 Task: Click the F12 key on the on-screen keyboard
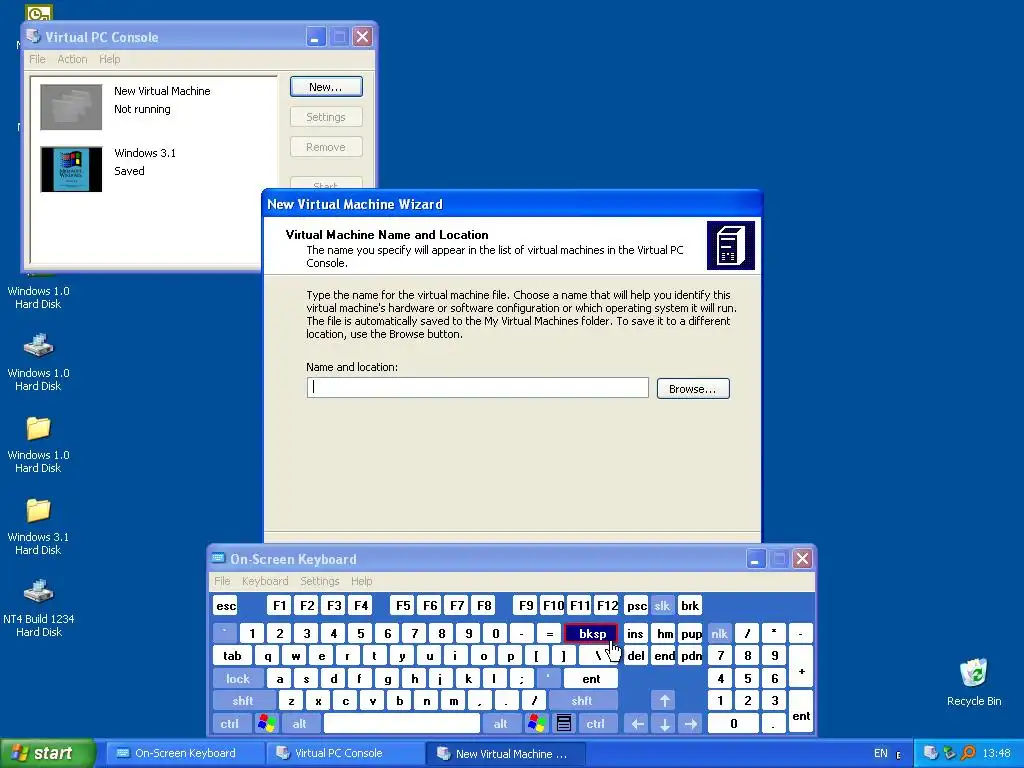(x=607, y=605)
